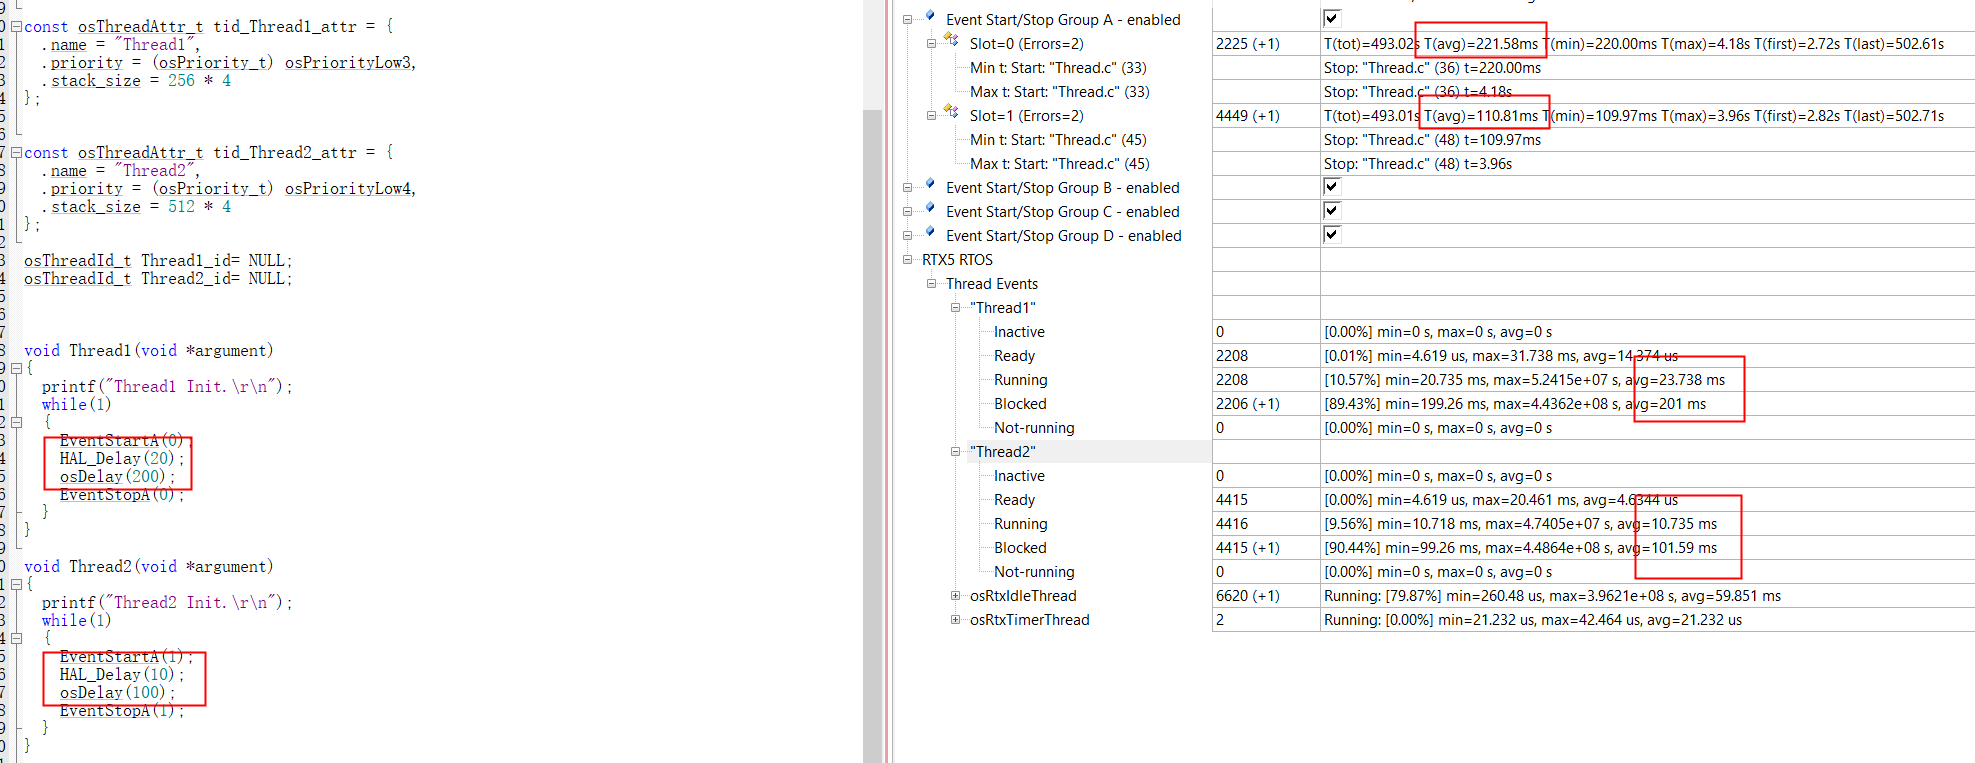Screen dimensions: 1975x763
Task: Click the HAL_Delay(10) code line
Action: pyautogui.click(x=121, y=675)
